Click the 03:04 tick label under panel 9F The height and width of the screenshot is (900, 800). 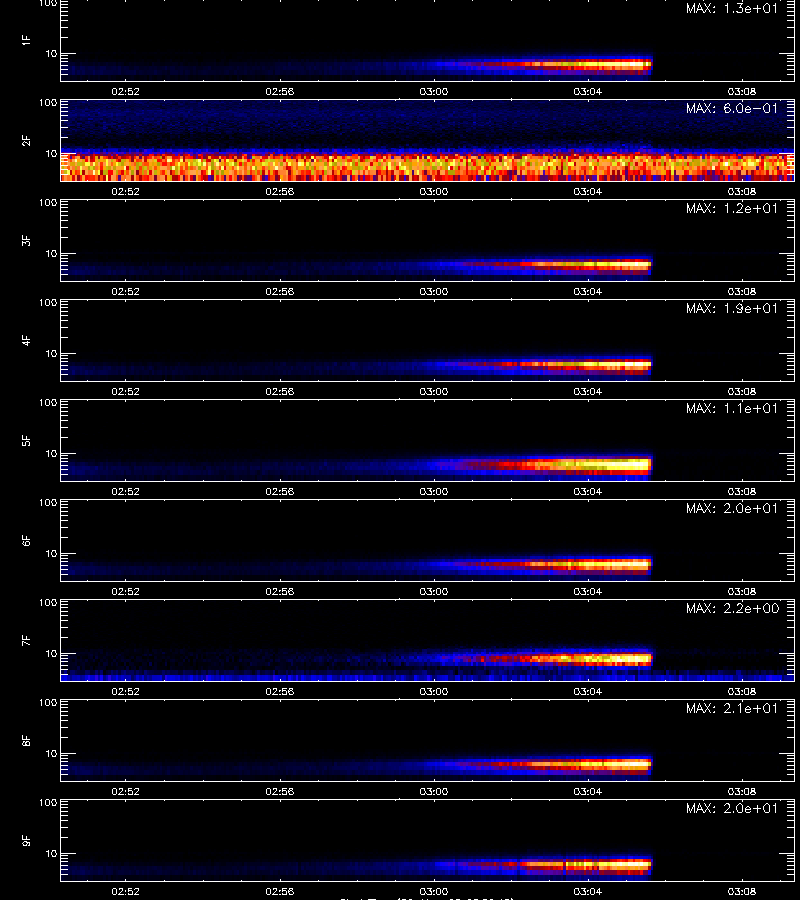click(x=588, y=891)
